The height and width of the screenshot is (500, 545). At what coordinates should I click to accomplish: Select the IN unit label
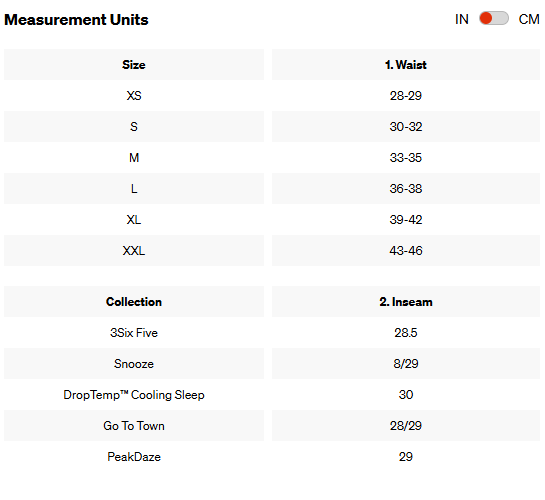tap(462, 19)
